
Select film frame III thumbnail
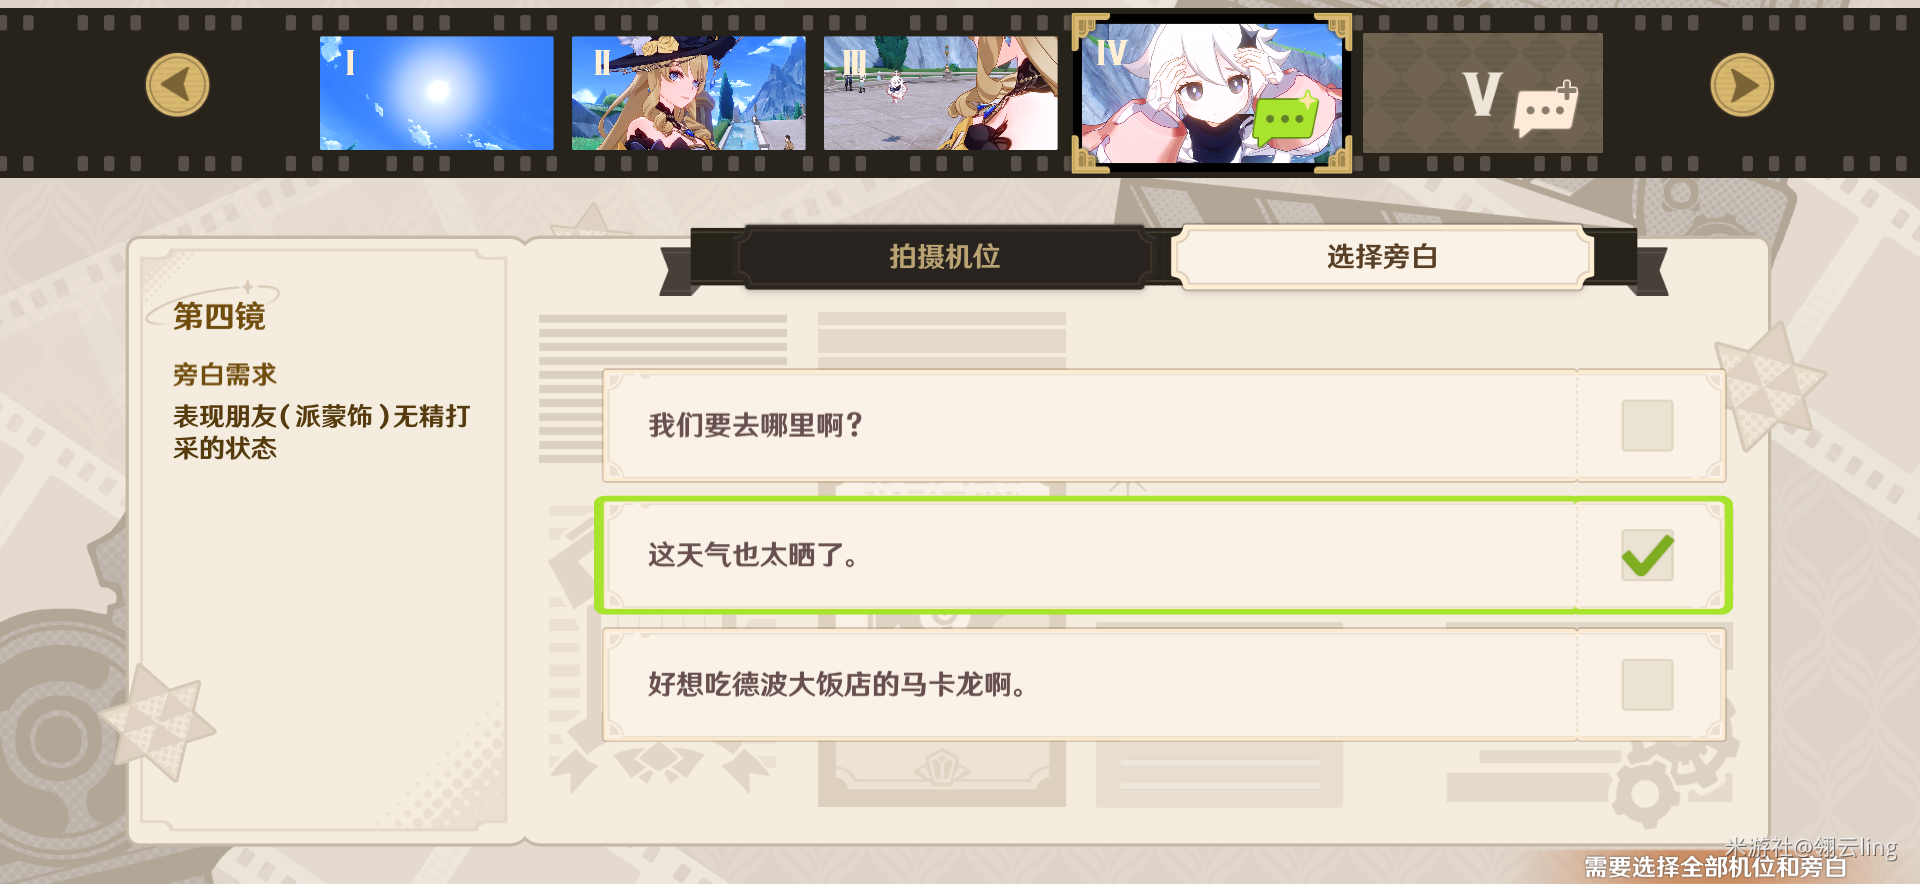click(941, 93)
